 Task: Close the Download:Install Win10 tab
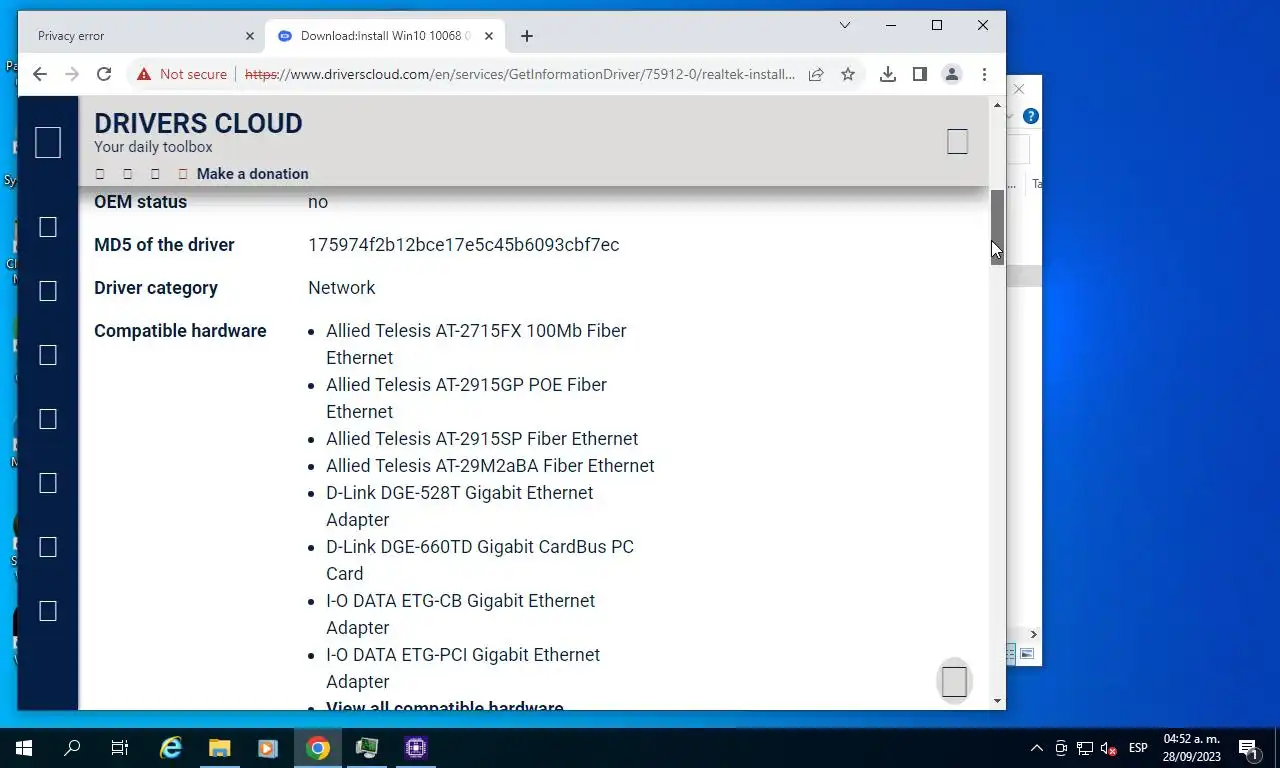[489, 36]
